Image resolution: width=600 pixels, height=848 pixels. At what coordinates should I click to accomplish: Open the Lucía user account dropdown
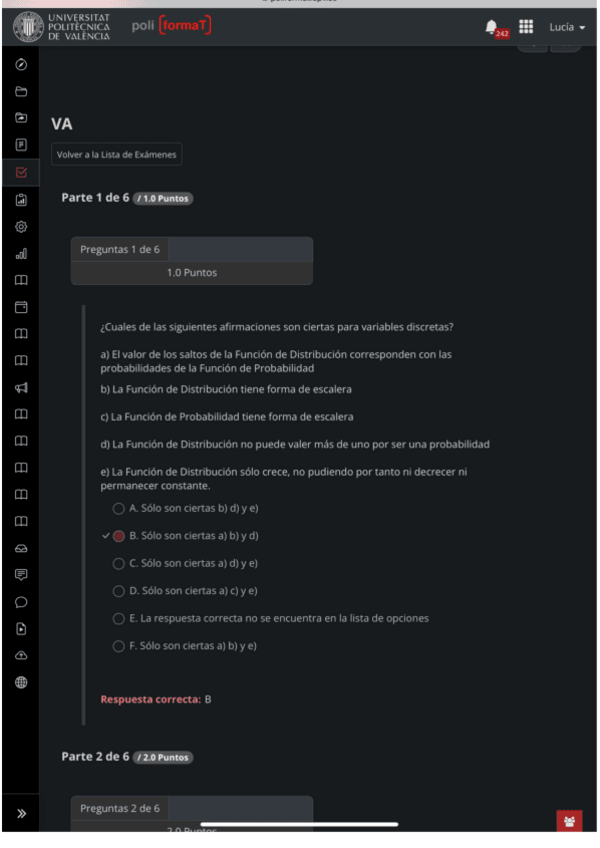click(x=566, y=27)
